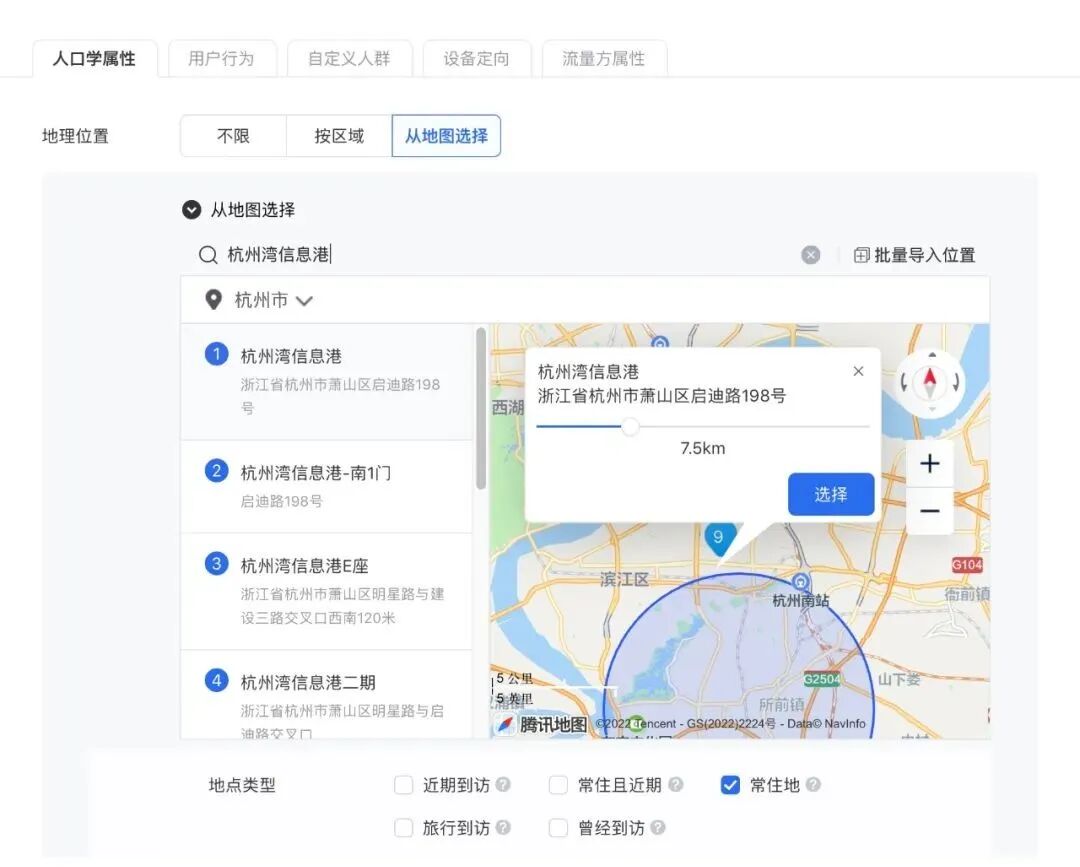This screenshot has height=867, width=1080.
Task: Clear the search box with the × icon
Action: pos(811,254)
